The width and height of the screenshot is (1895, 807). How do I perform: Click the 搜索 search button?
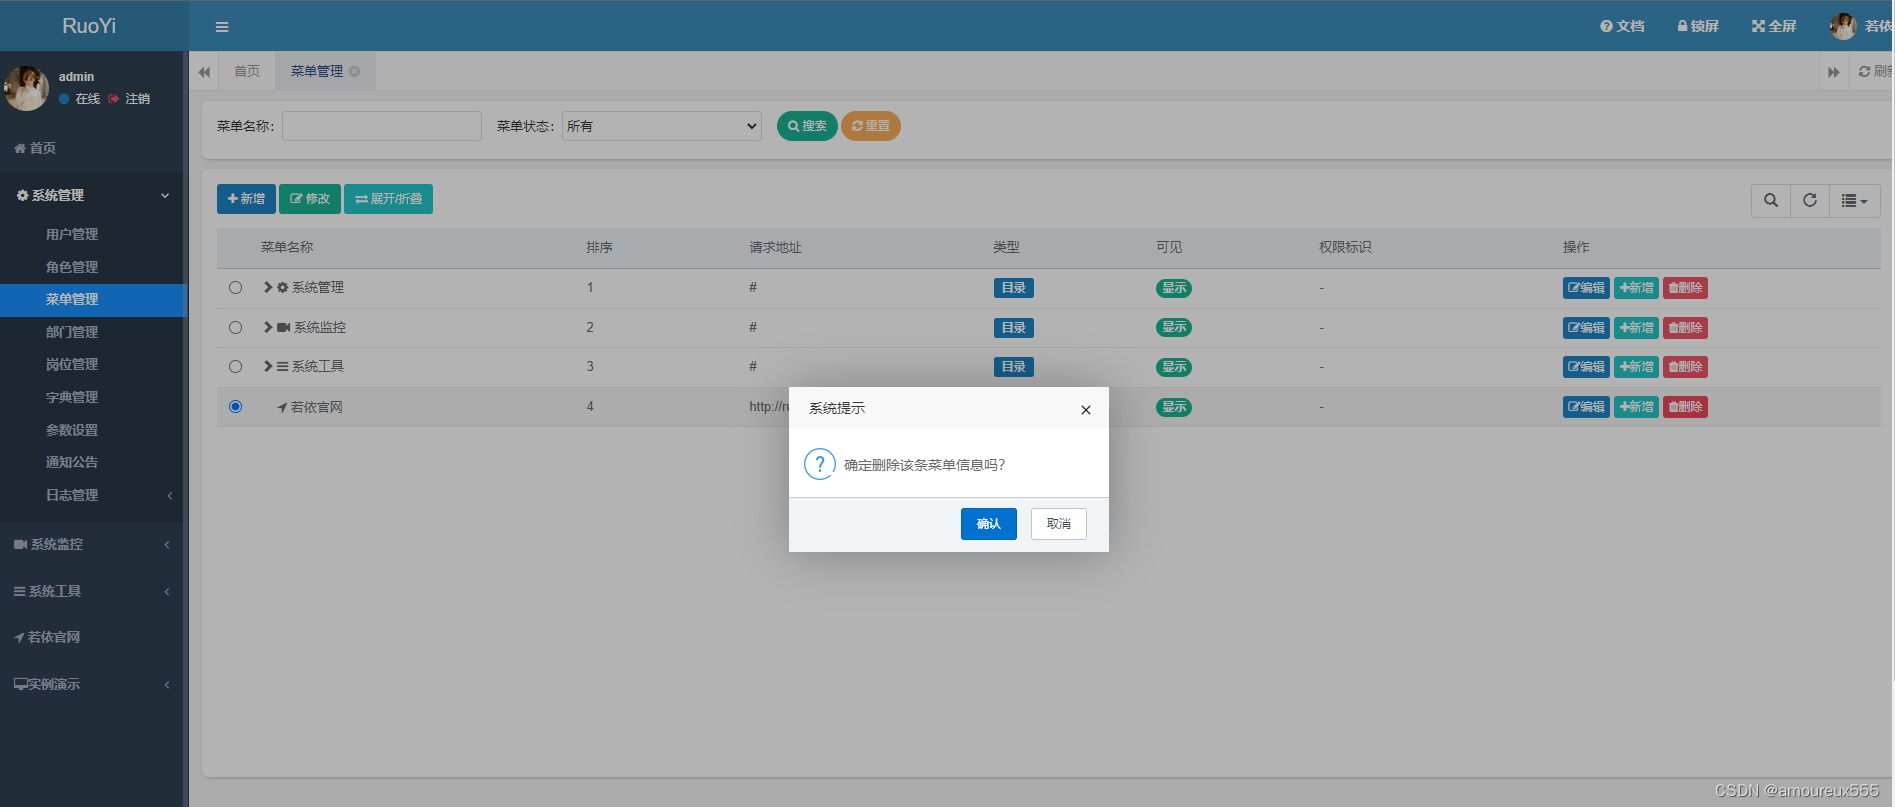coord(807,126)
